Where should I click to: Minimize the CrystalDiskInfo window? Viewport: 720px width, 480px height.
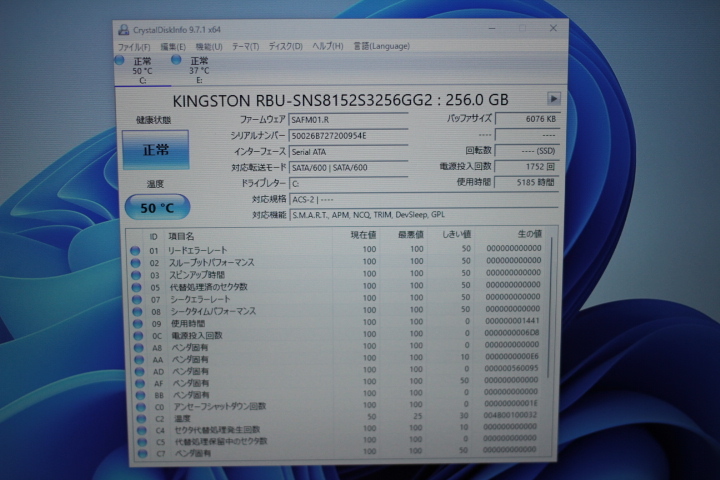point(492,28)
